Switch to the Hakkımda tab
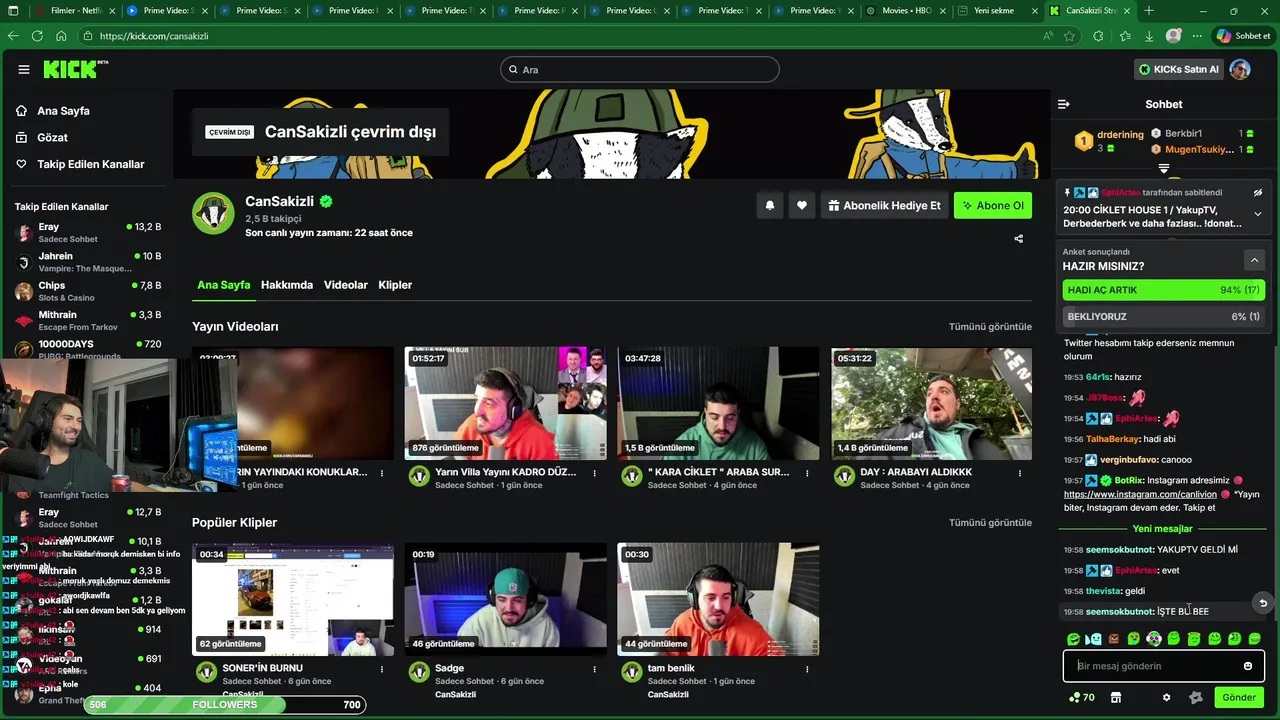This screenshot has width=1280, height=720. click(x=287, y=285)
